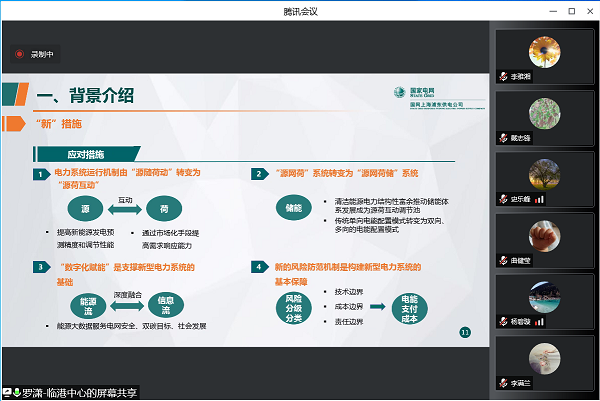Click the muted microphone icon beside 李满兰
This screenshot has height=401, width=600.
click(x=503, y=384)
